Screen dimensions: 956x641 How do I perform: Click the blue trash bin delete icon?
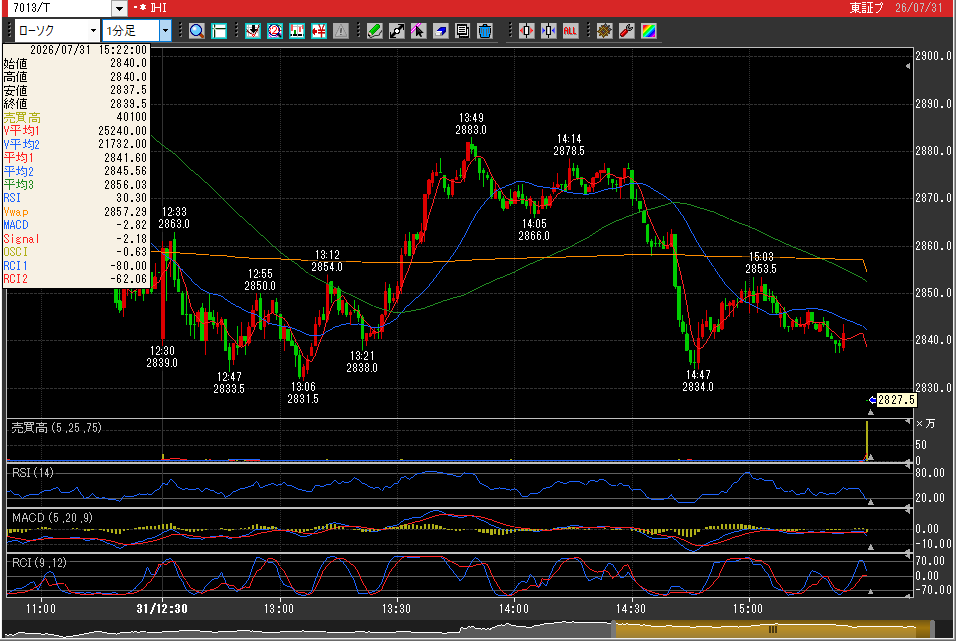(484, 30)
